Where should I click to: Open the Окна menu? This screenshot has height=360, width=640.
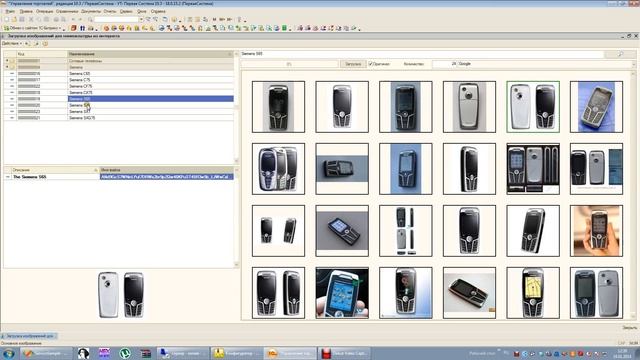141,11
